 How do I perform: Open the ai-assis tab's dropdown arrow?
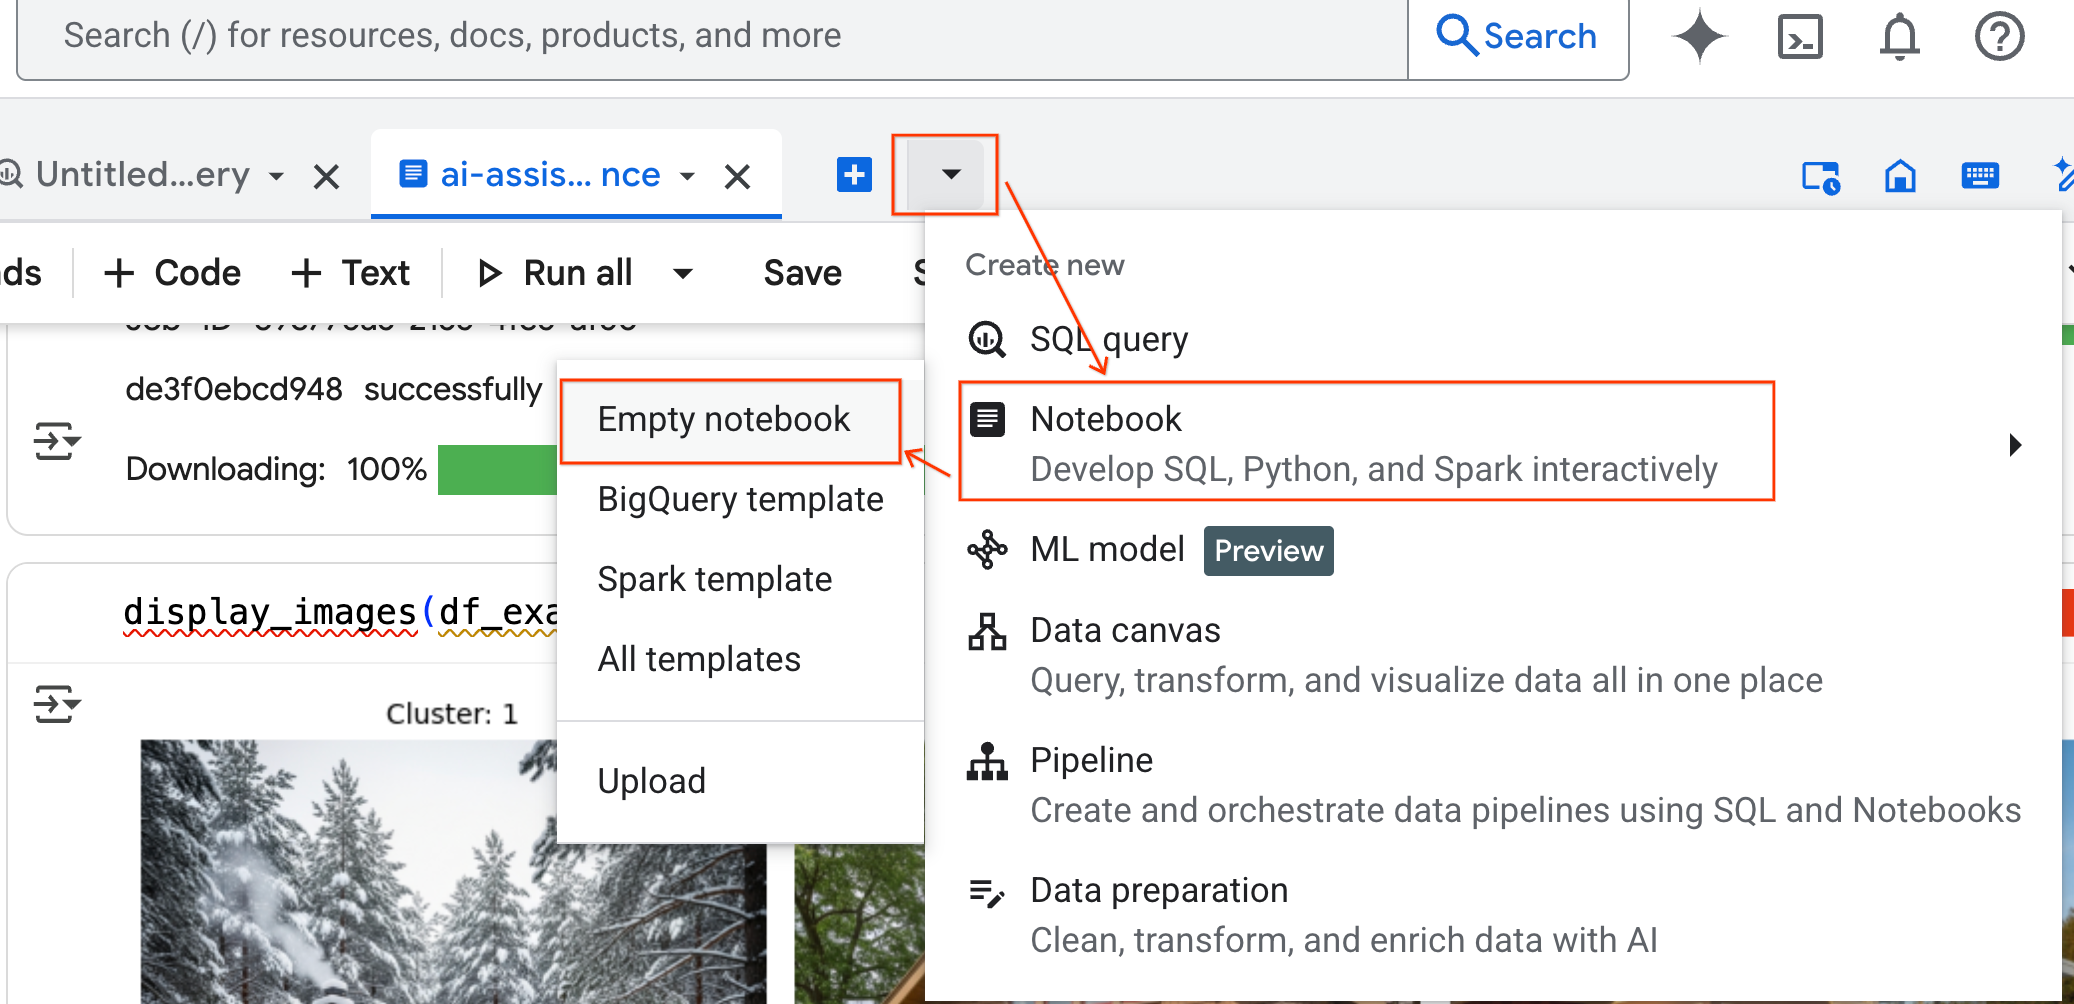(x=687, y=175)
